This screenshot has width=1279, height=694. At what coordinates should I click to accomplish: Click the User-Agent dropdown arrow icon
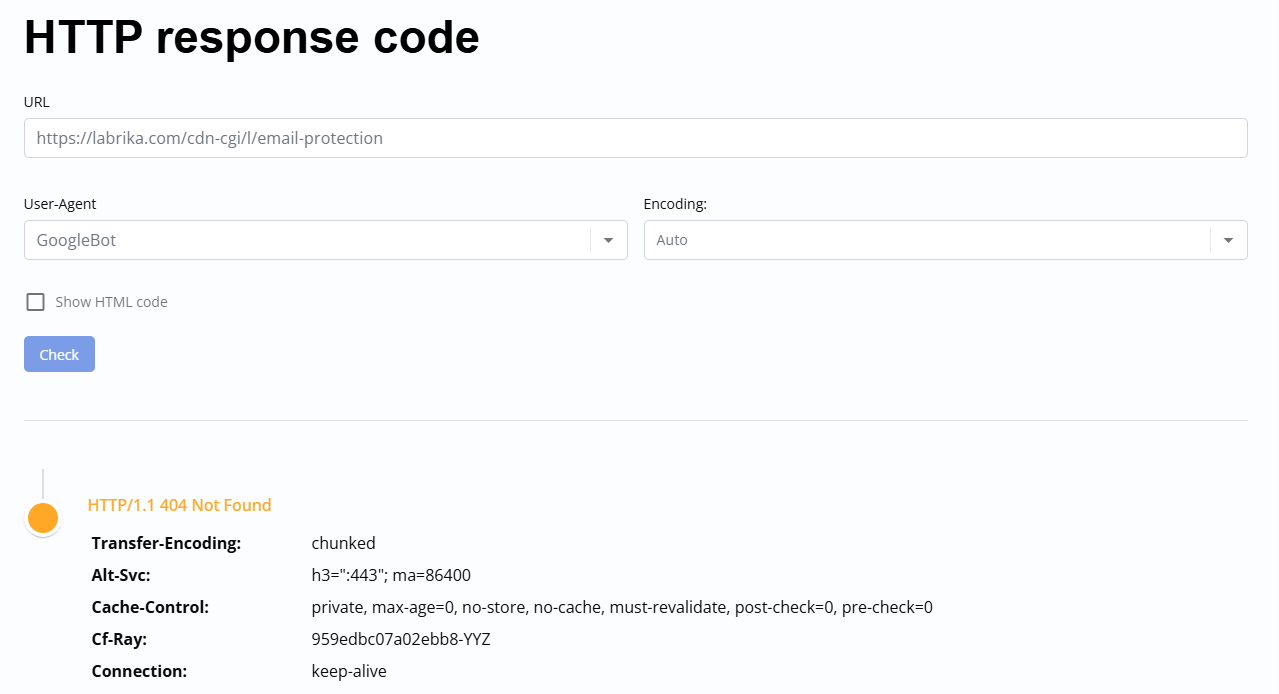[x=608, y=240]
